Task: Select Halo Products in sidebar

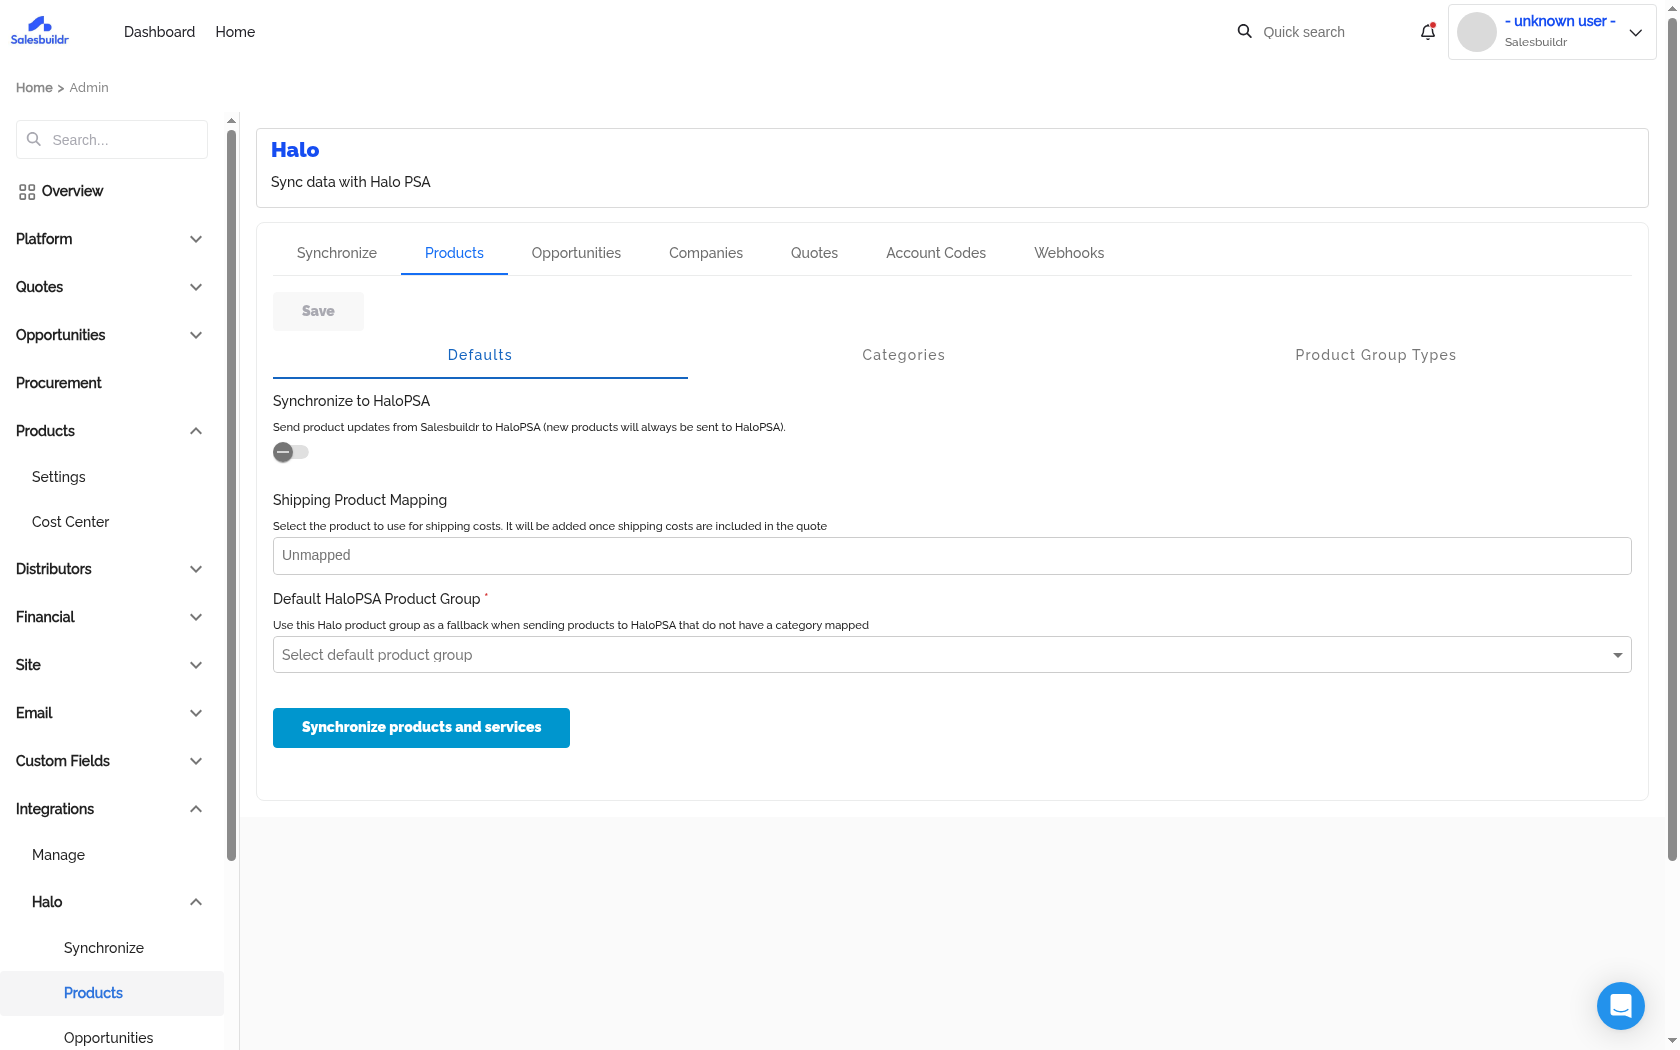Action: [112, 993]
